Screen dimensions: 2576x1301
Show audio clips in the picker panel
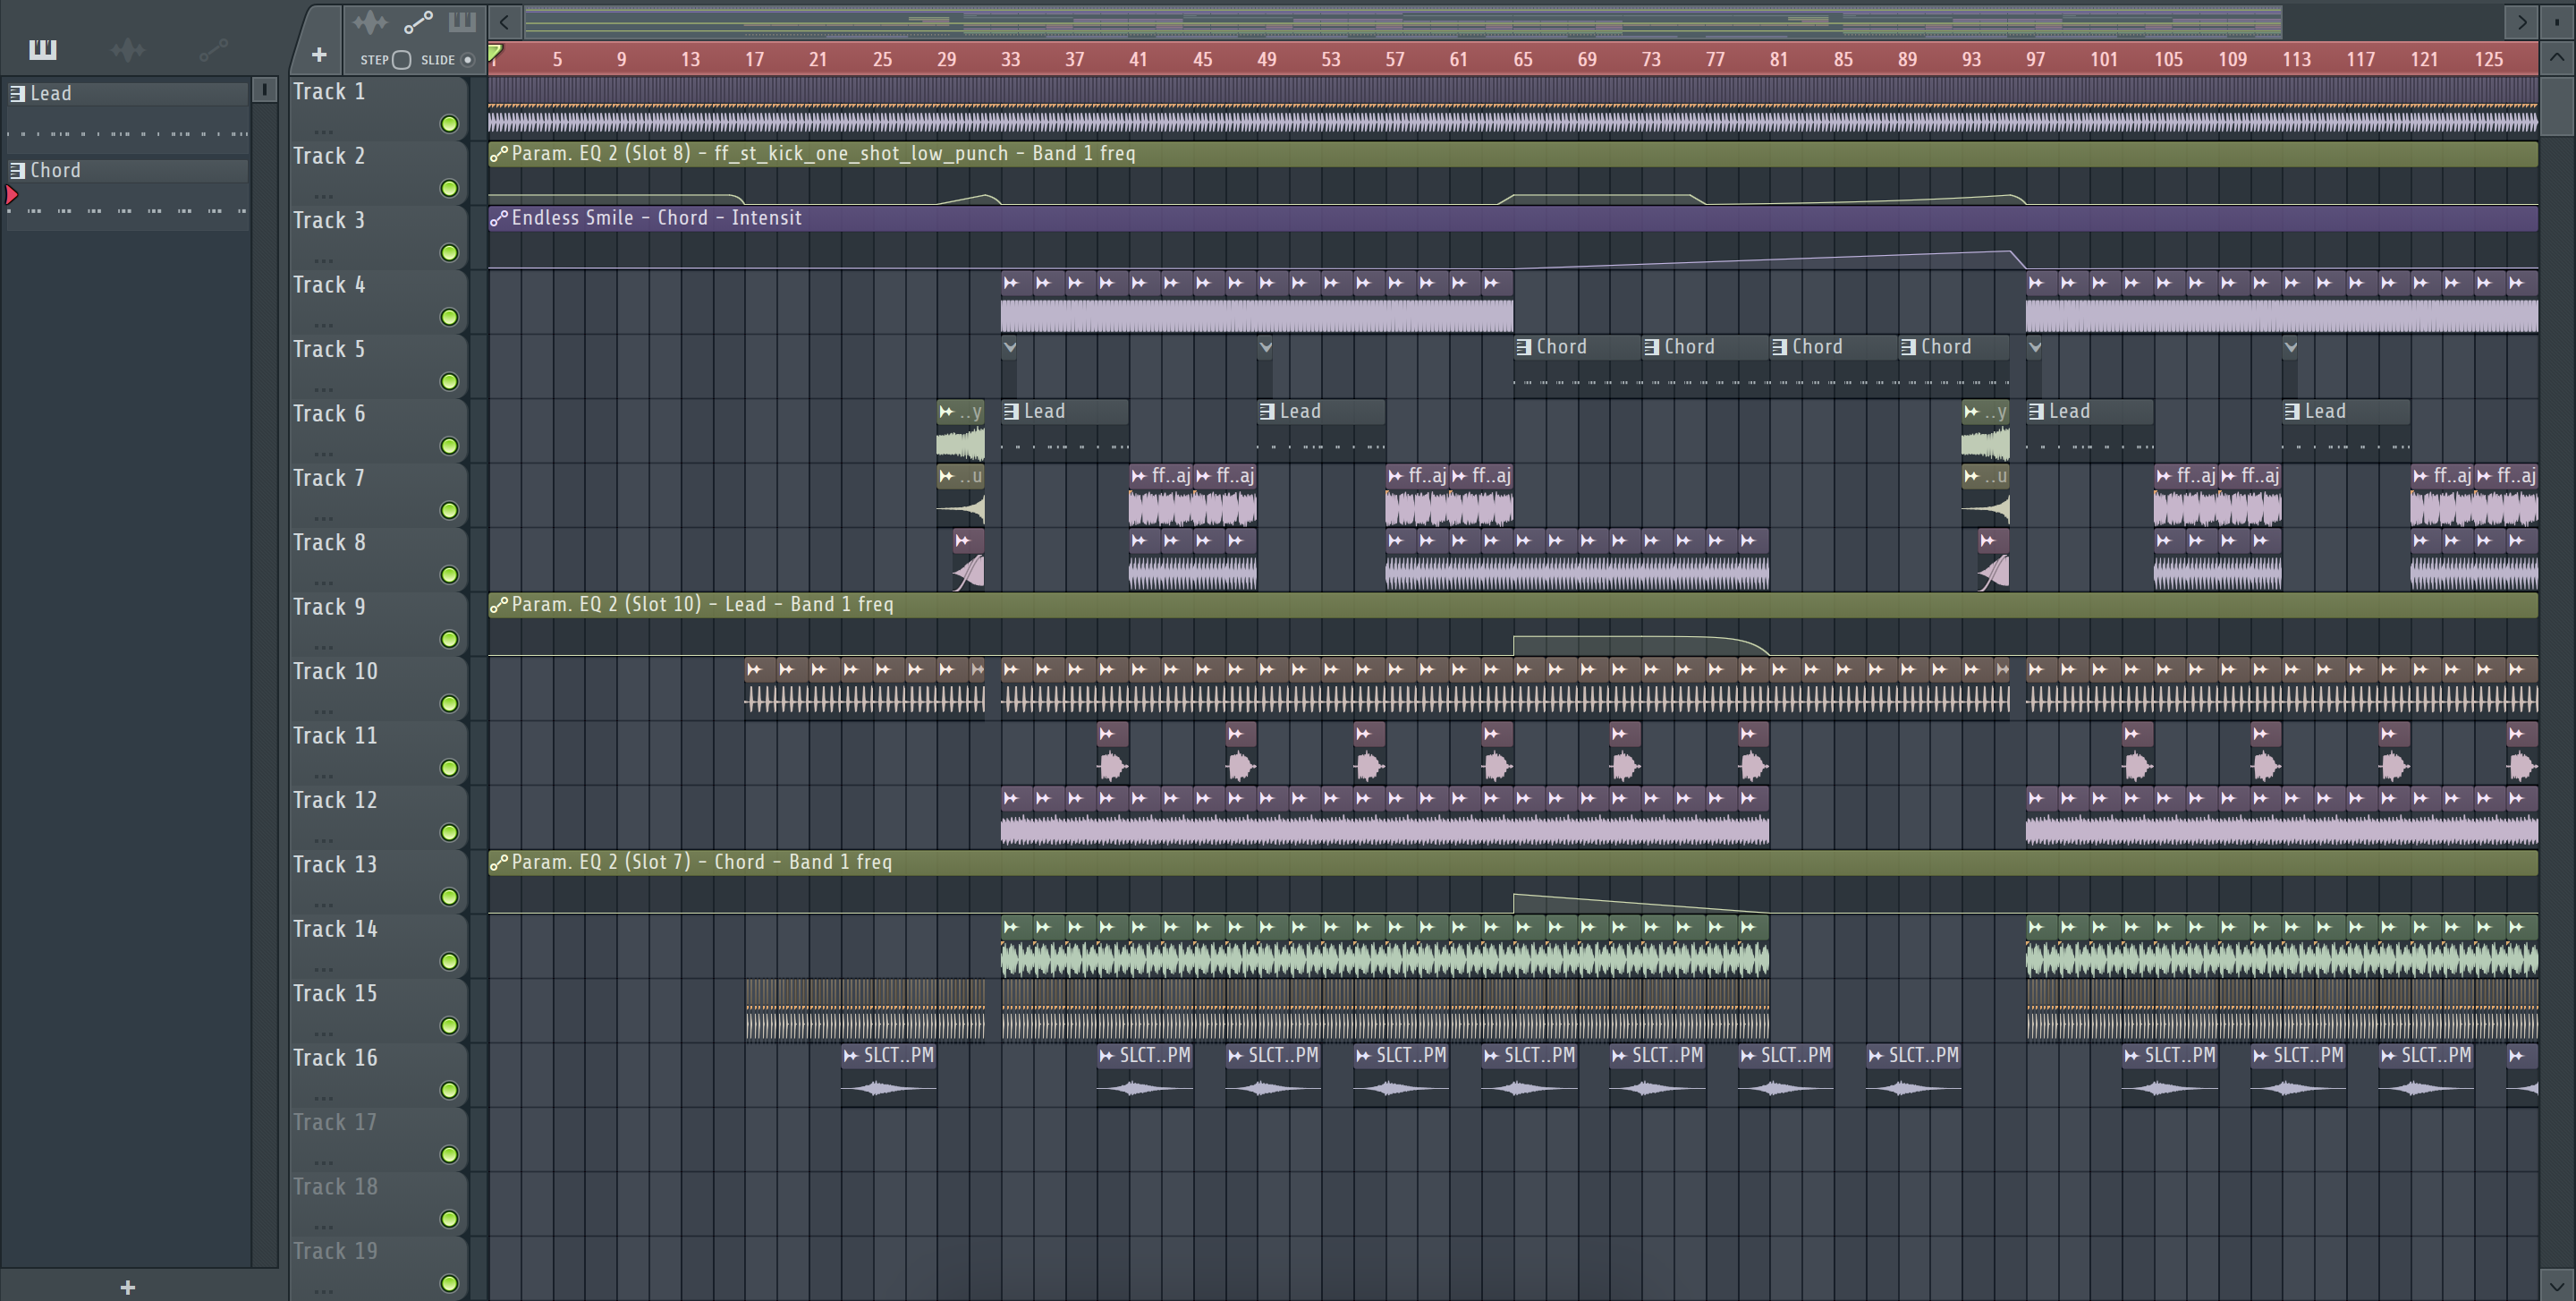coord(128,49)
